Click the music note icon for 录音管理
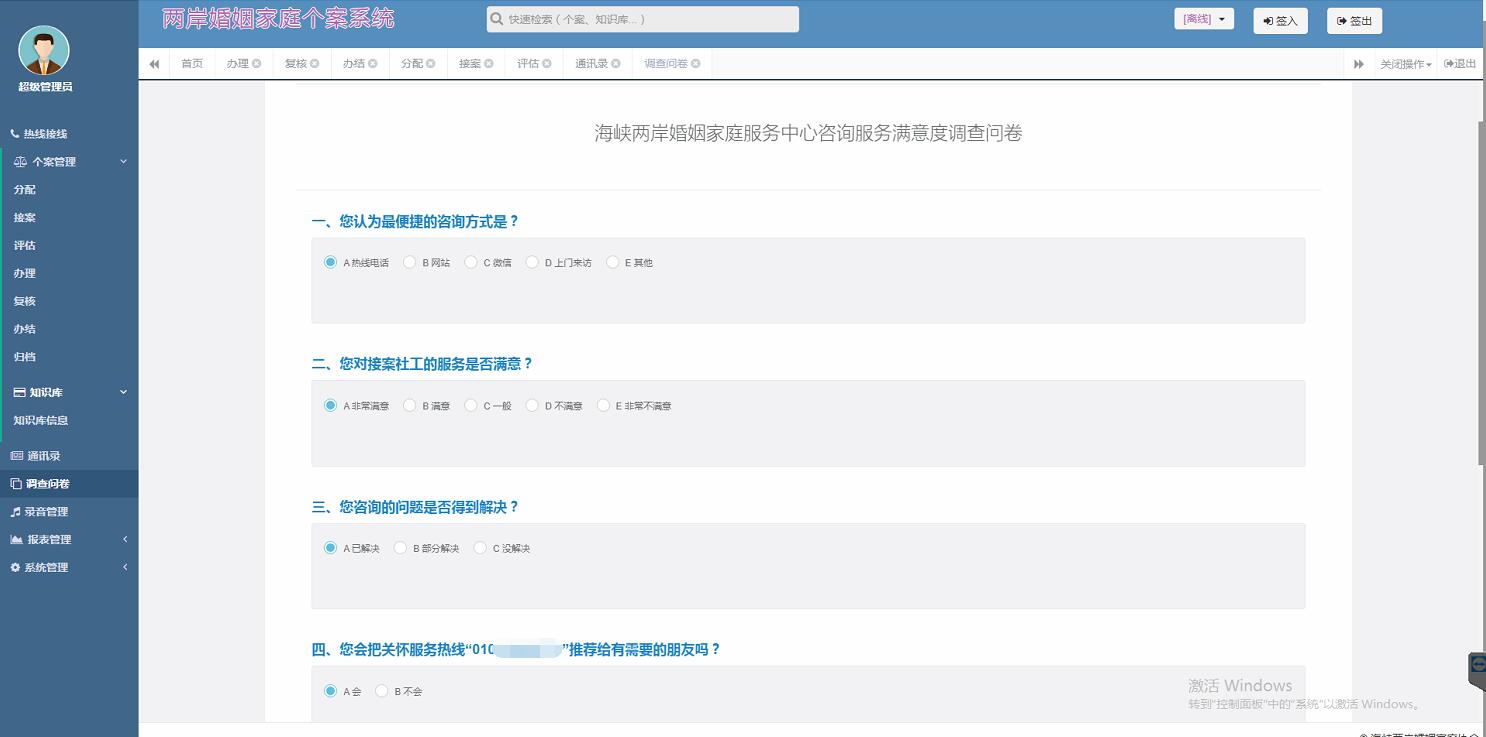1486x737 pixels. tap(15, 512)
